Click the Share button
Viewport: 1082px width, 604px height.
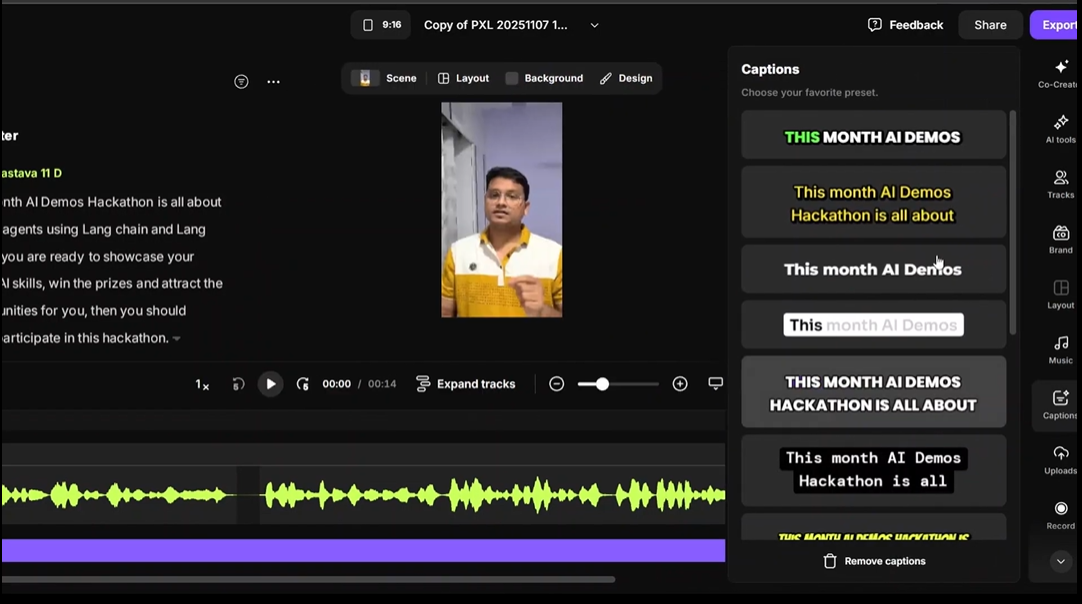[x=990, y=25]
